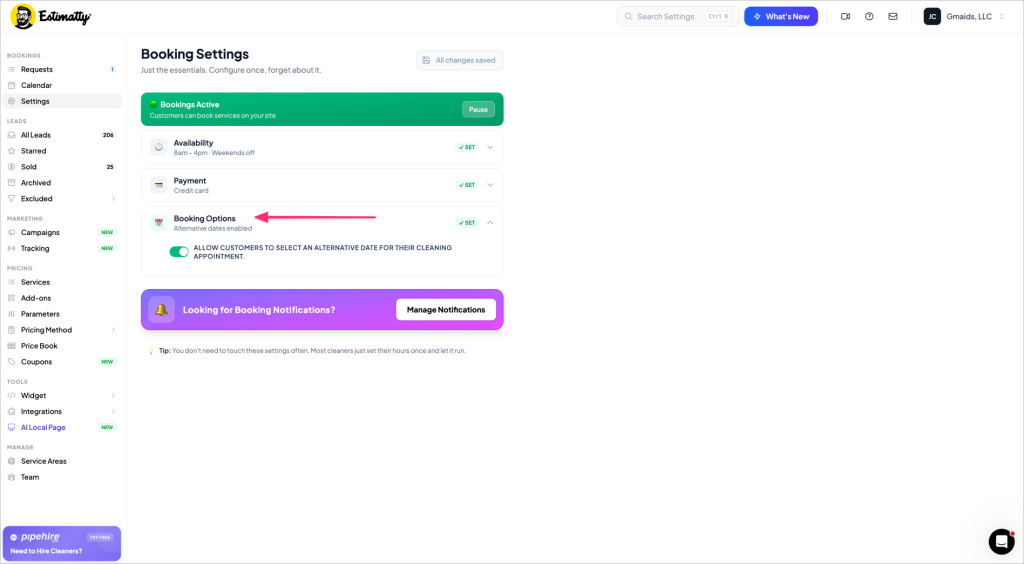Open the What's New button

click(781, 16)
